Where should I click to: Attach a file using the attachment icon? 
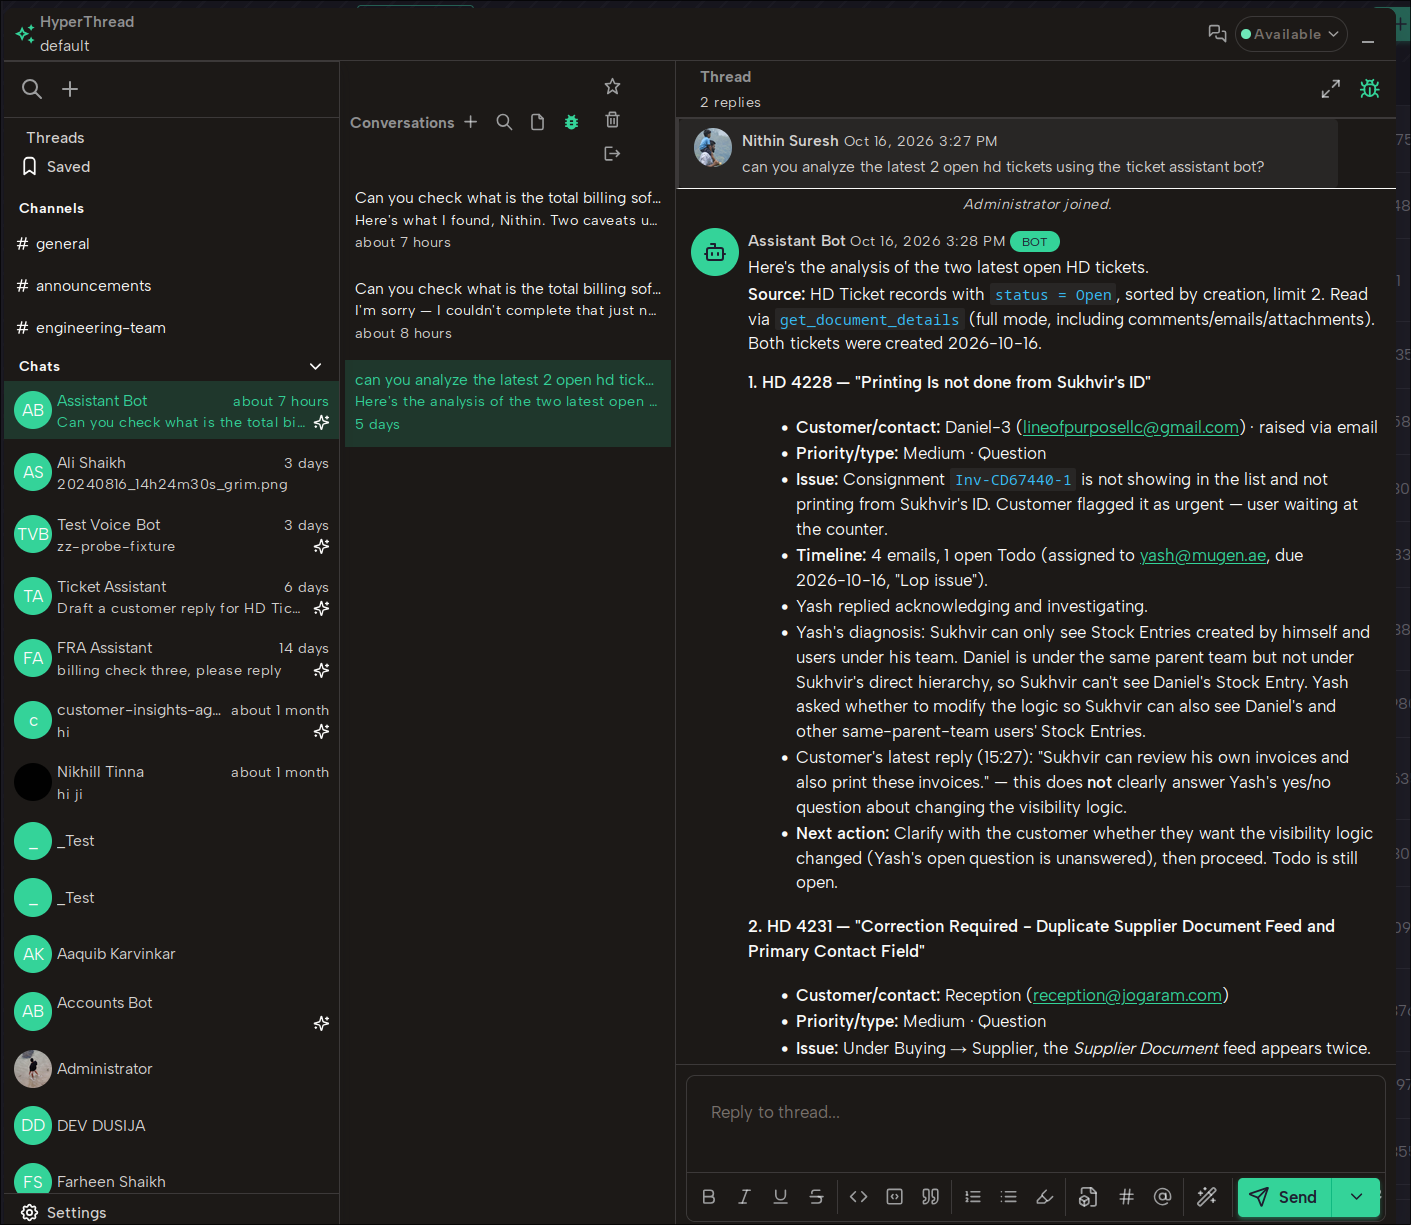1088,1197
